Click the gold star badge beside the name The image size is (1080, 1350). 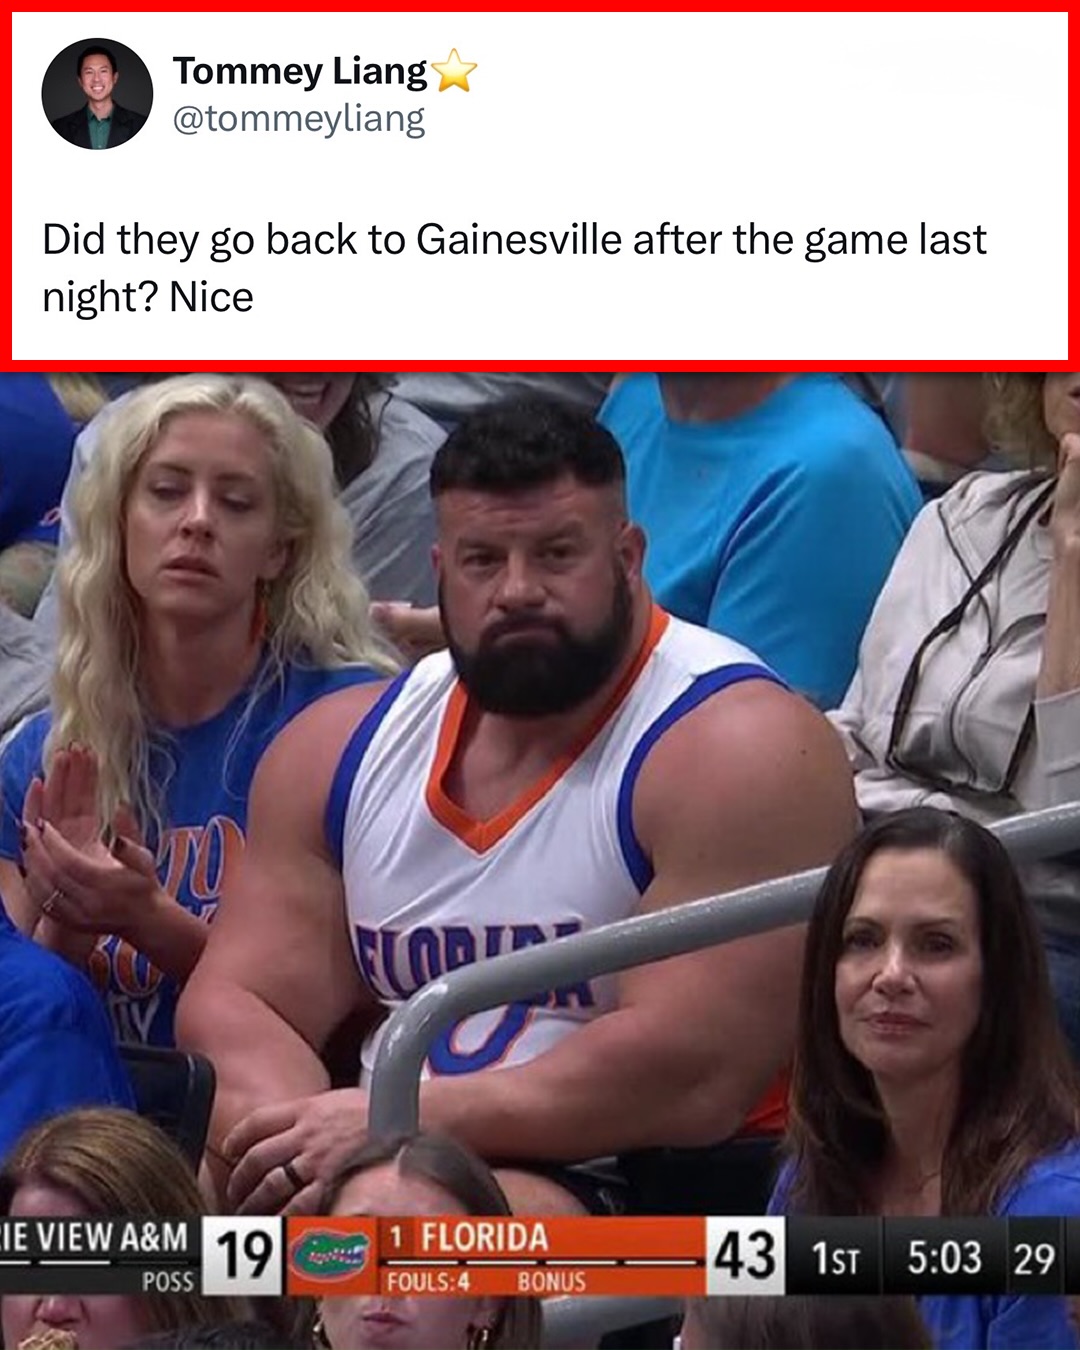[x=453, y=71]
